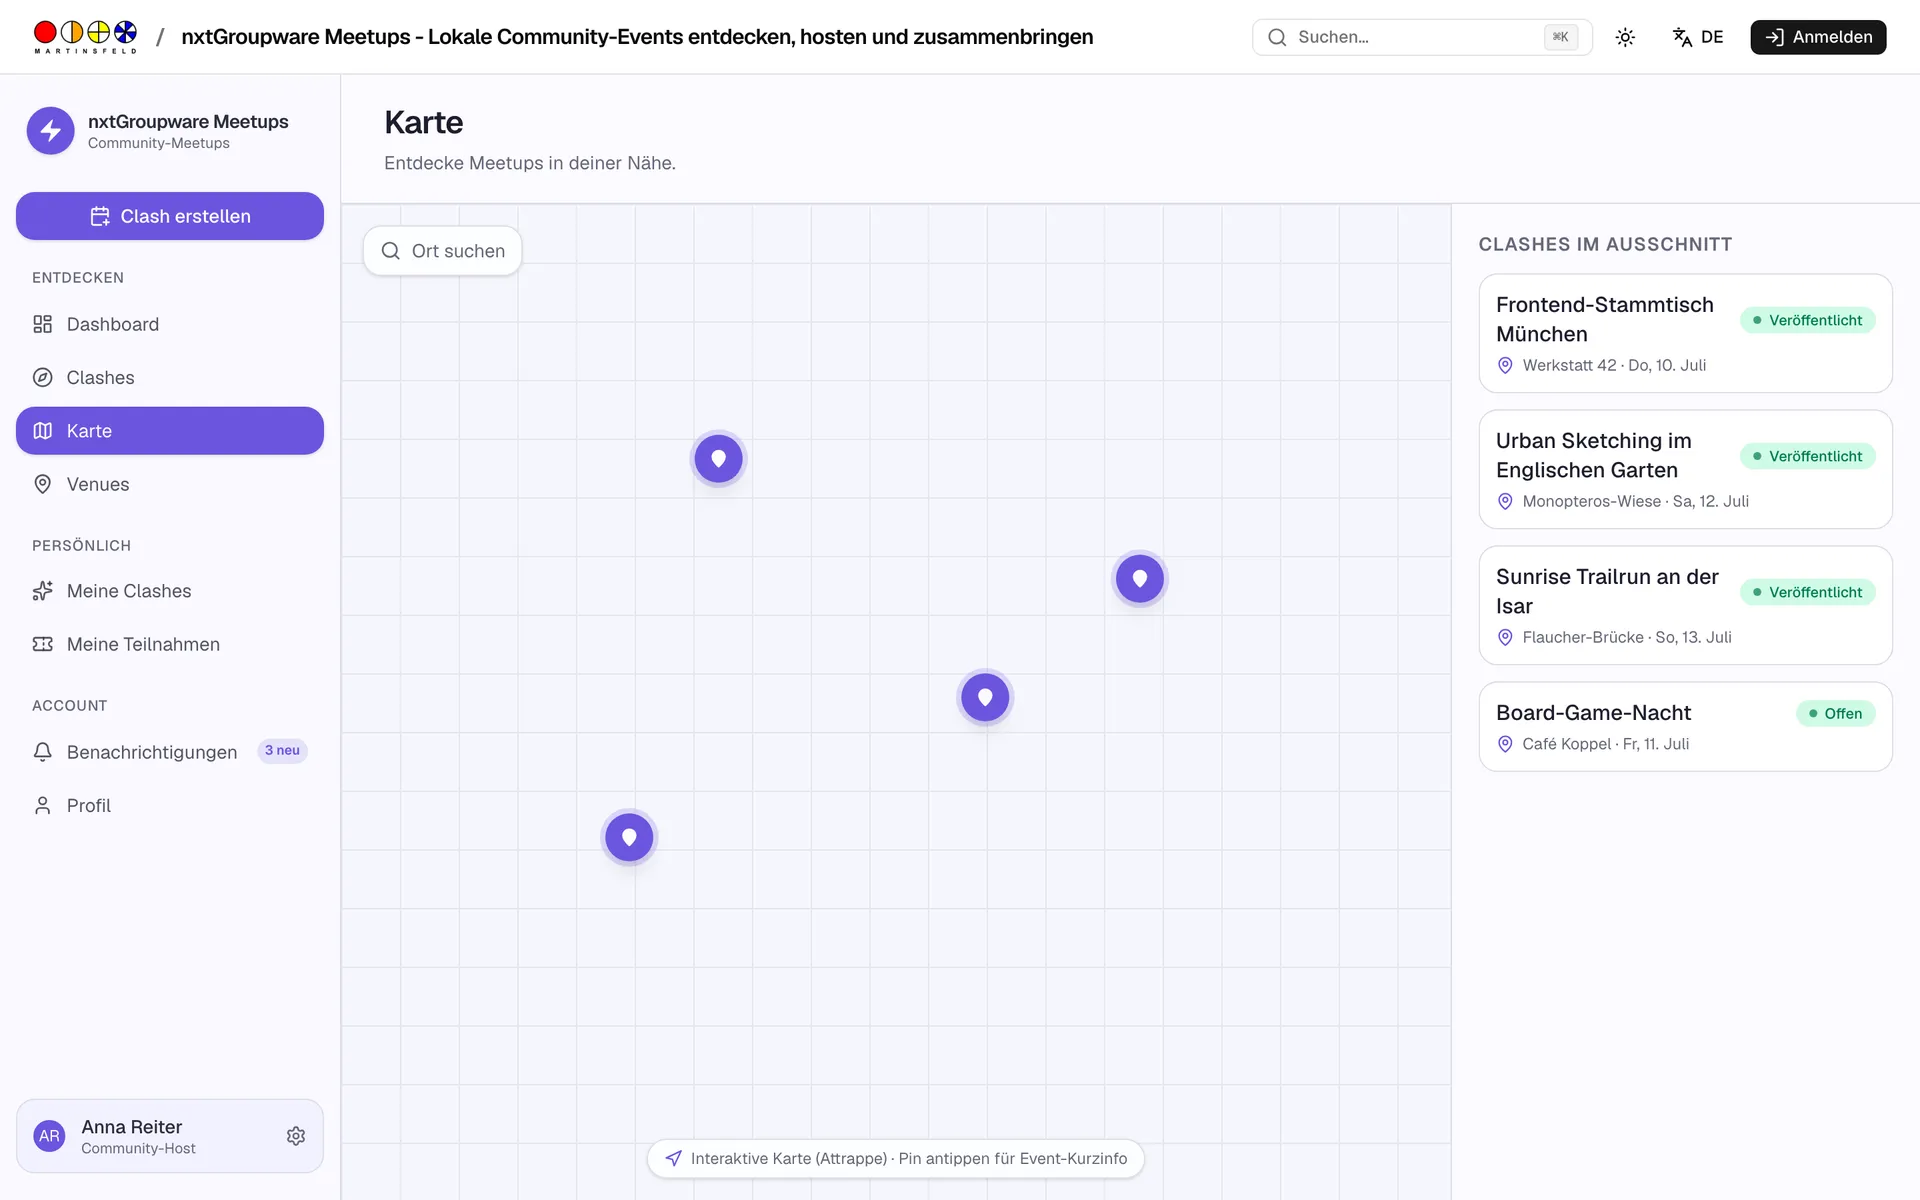Open Dashboard in the sidebar

point(170,324)
